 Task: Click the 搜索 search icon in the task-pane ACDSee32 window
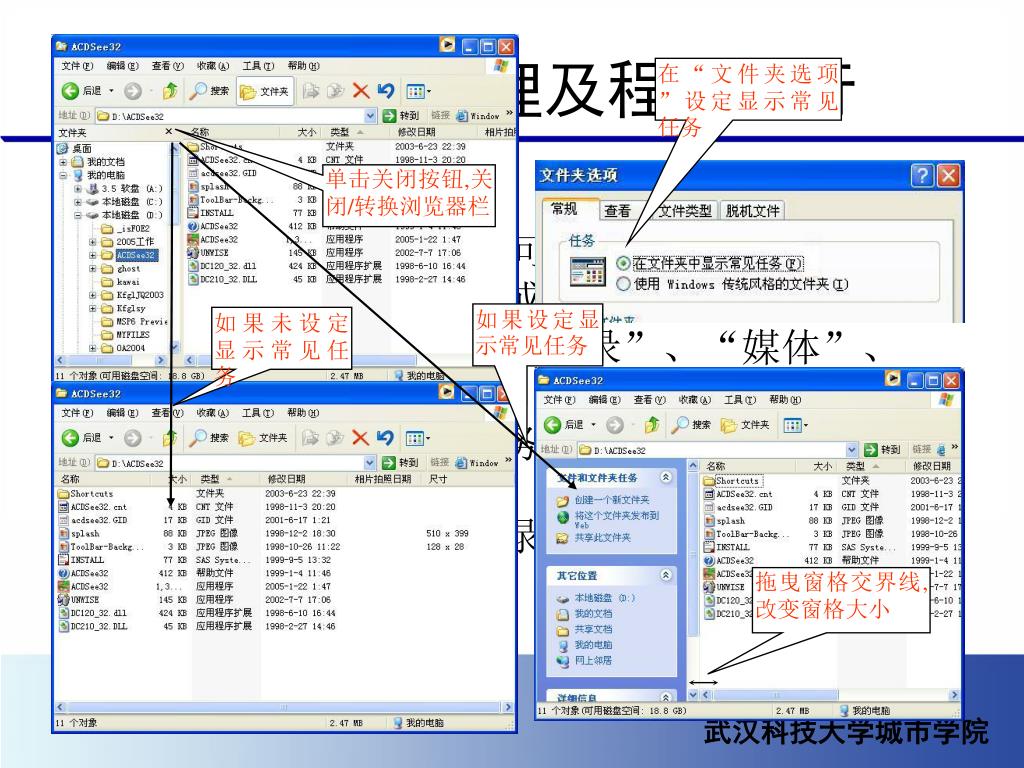(x=680, y=425)
